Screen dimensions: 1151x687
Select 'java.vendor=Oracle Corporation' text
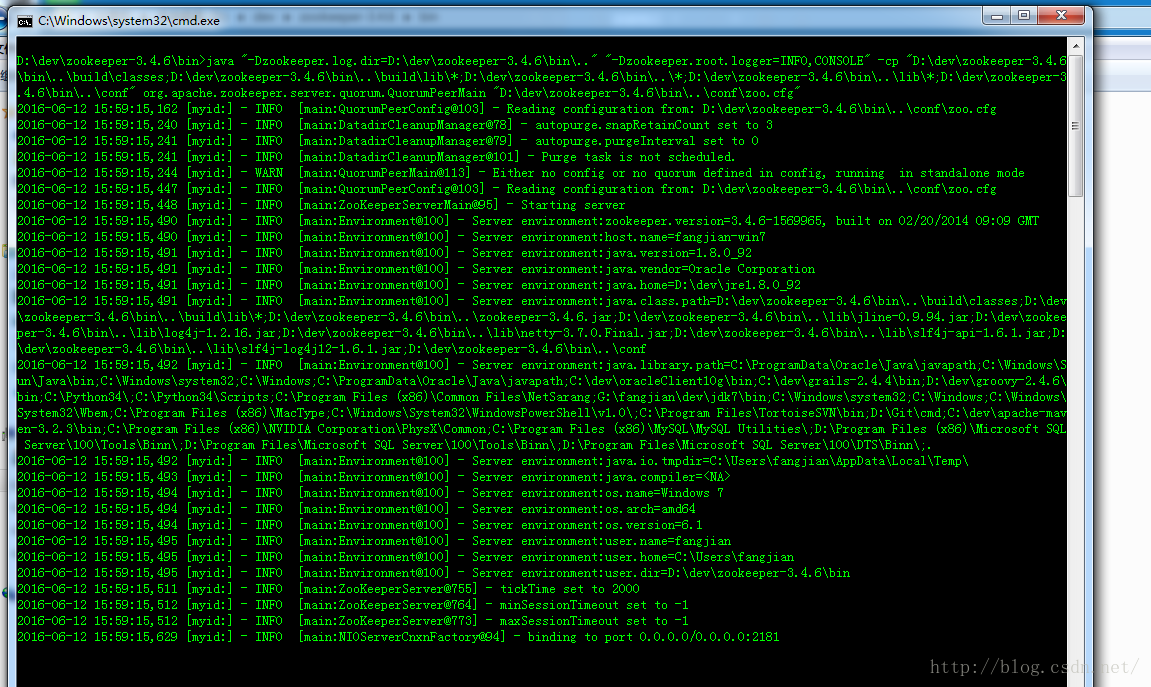710,269
